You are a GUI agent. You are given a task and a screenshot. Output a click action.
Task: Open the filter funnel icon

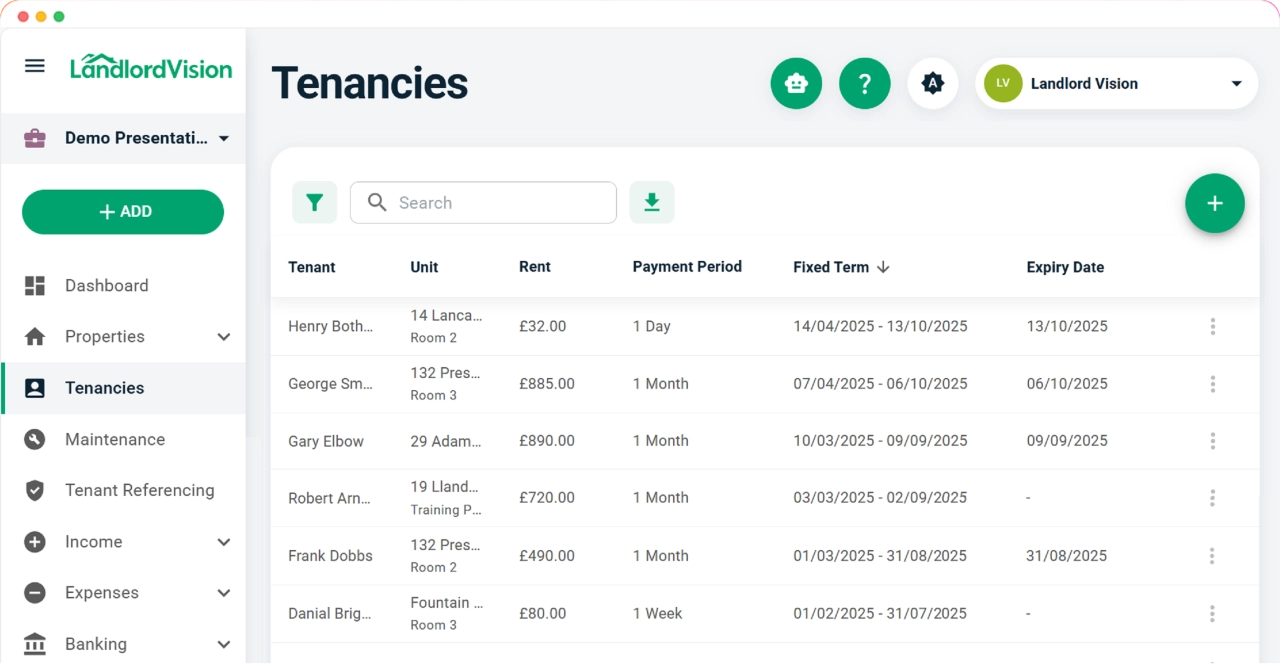pyautogui.click(x=314, y=202)
